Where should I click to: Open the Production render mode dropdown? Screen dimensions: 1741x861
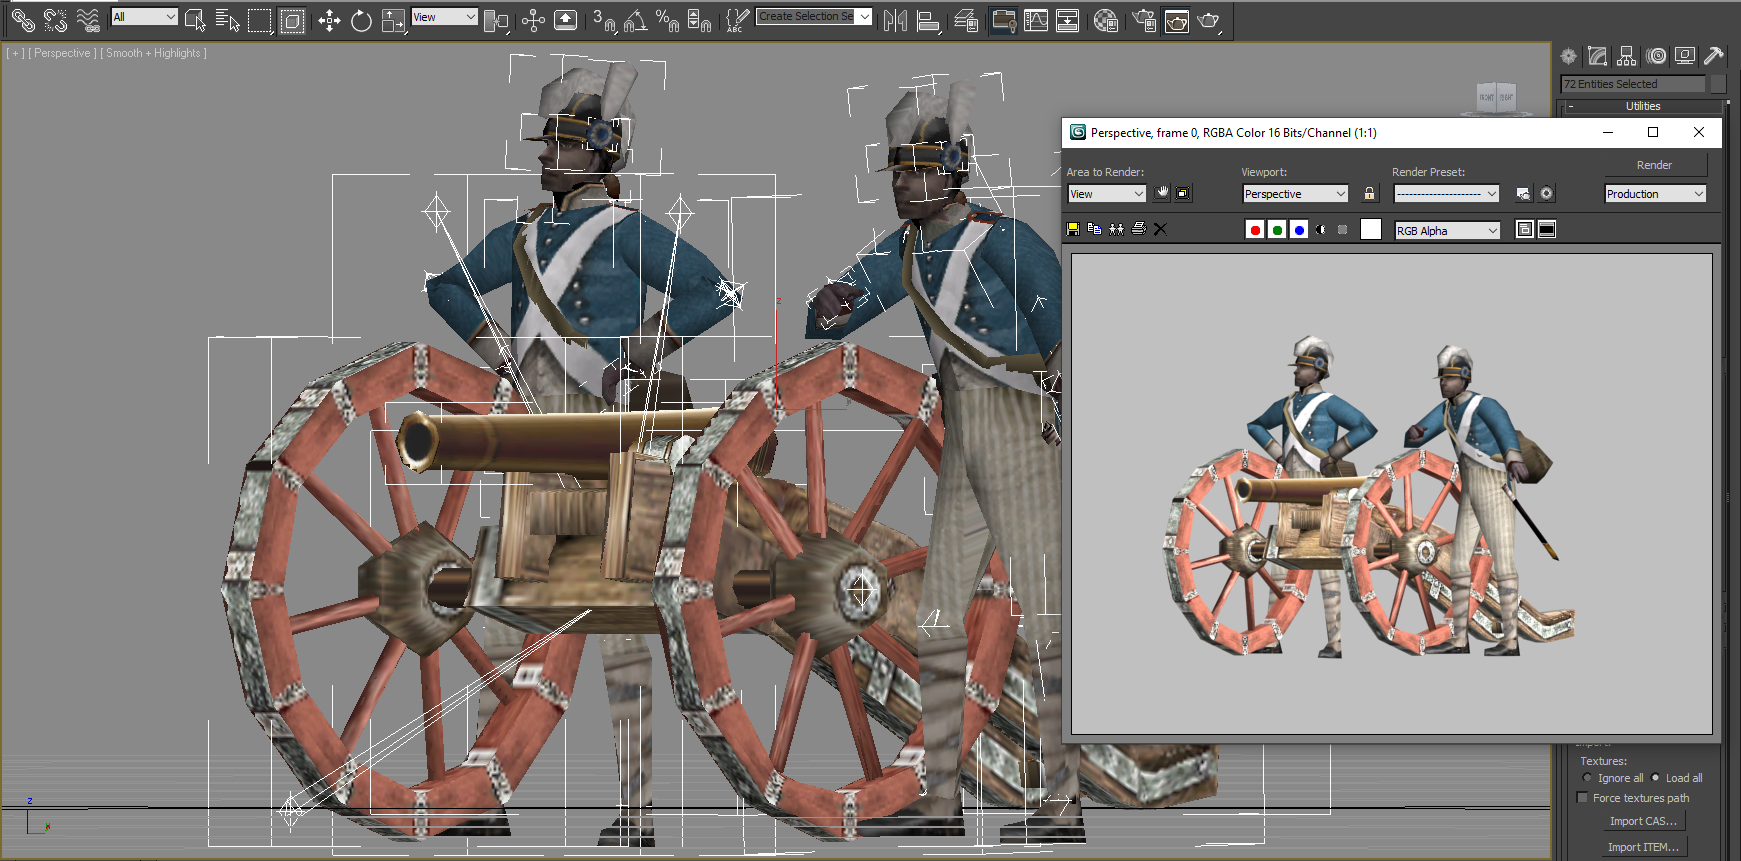pos(1655,194)
